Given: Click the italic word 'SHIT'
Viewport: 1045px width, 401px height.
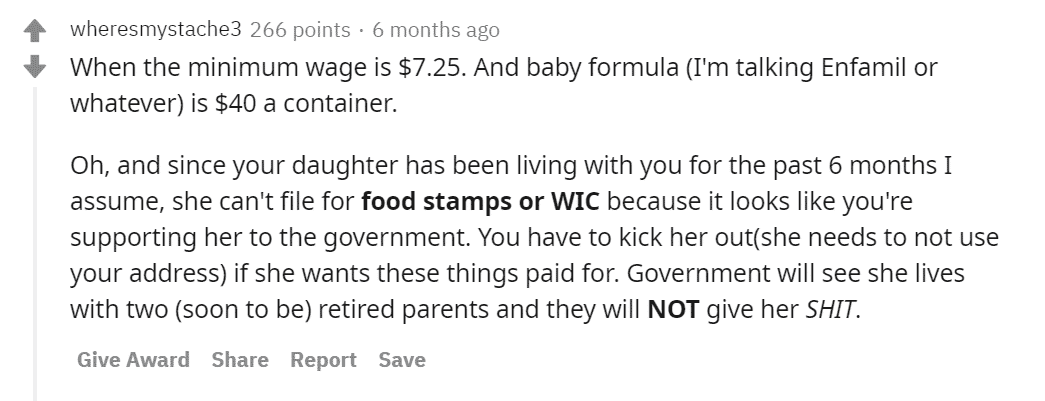Looking at the screenshot, I should point(830,310).
